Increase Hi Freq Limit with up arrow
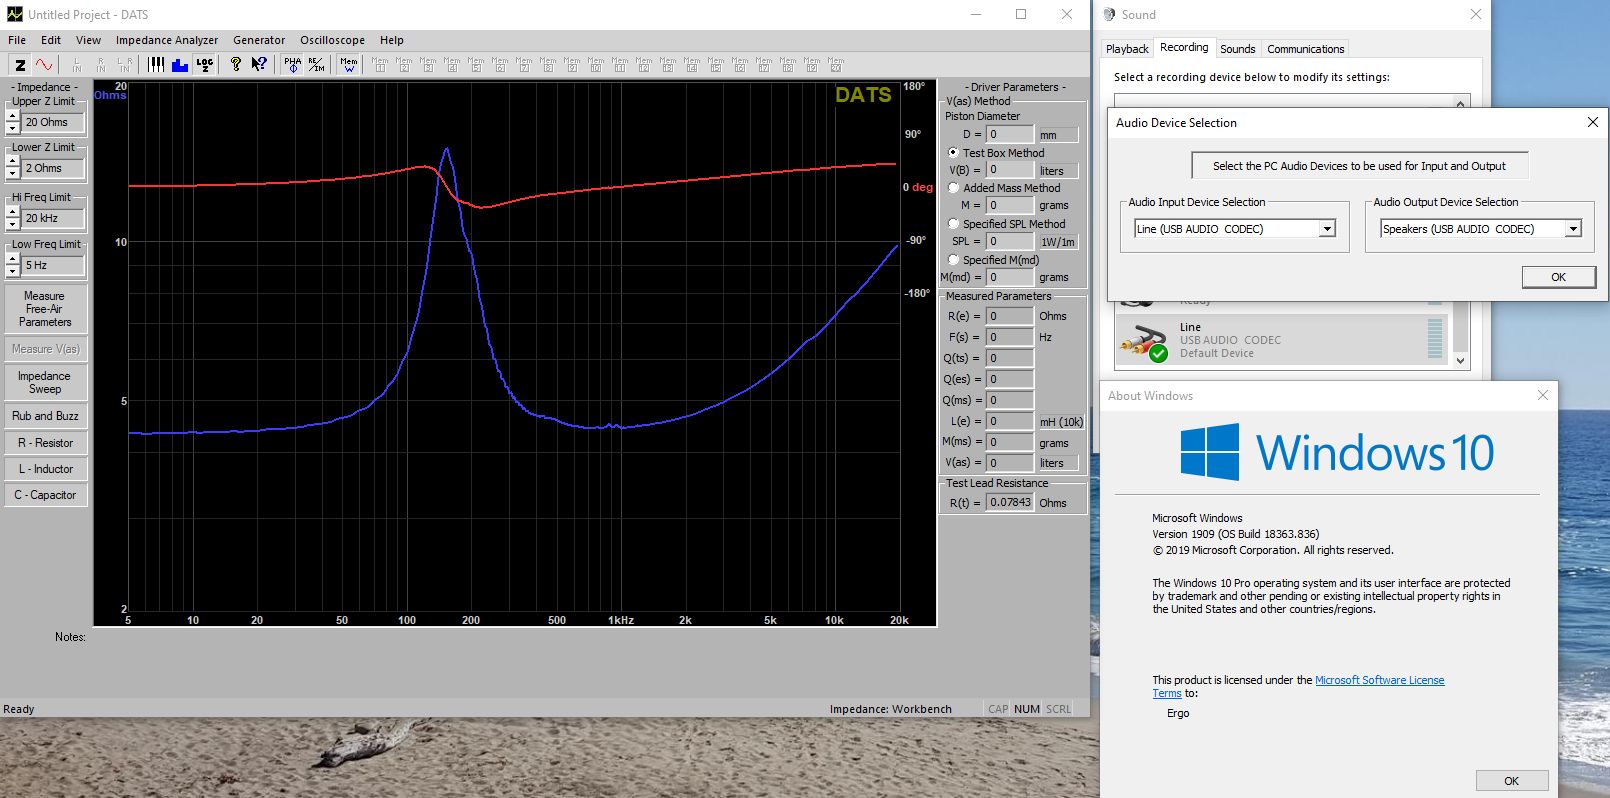This screenshot has height=798, width=1610. click(x=13, y=213)
